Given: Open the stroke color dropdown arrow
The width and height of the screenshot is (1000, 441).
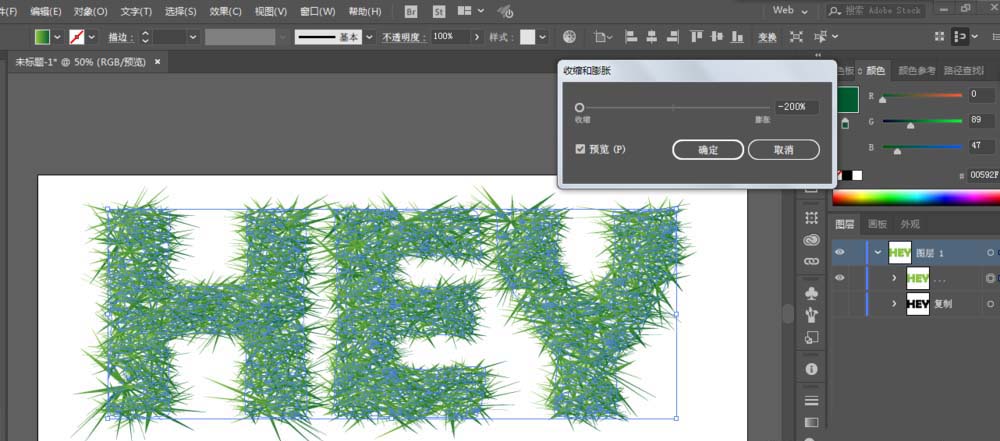Looking at the screenshot, I should point(92,37).
